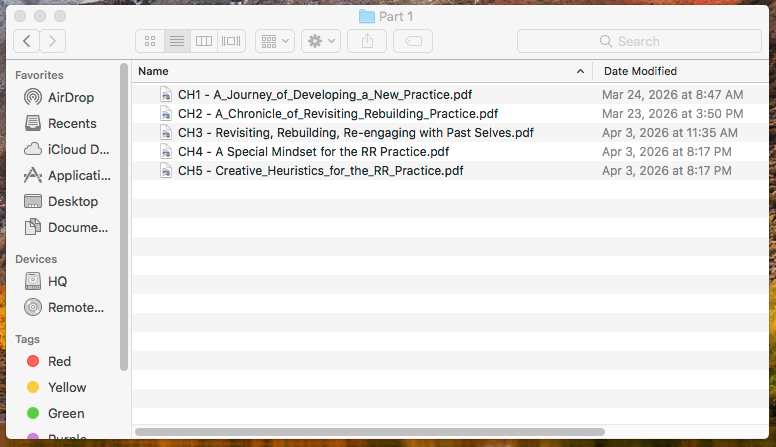Go back using the left arrow

26,41
